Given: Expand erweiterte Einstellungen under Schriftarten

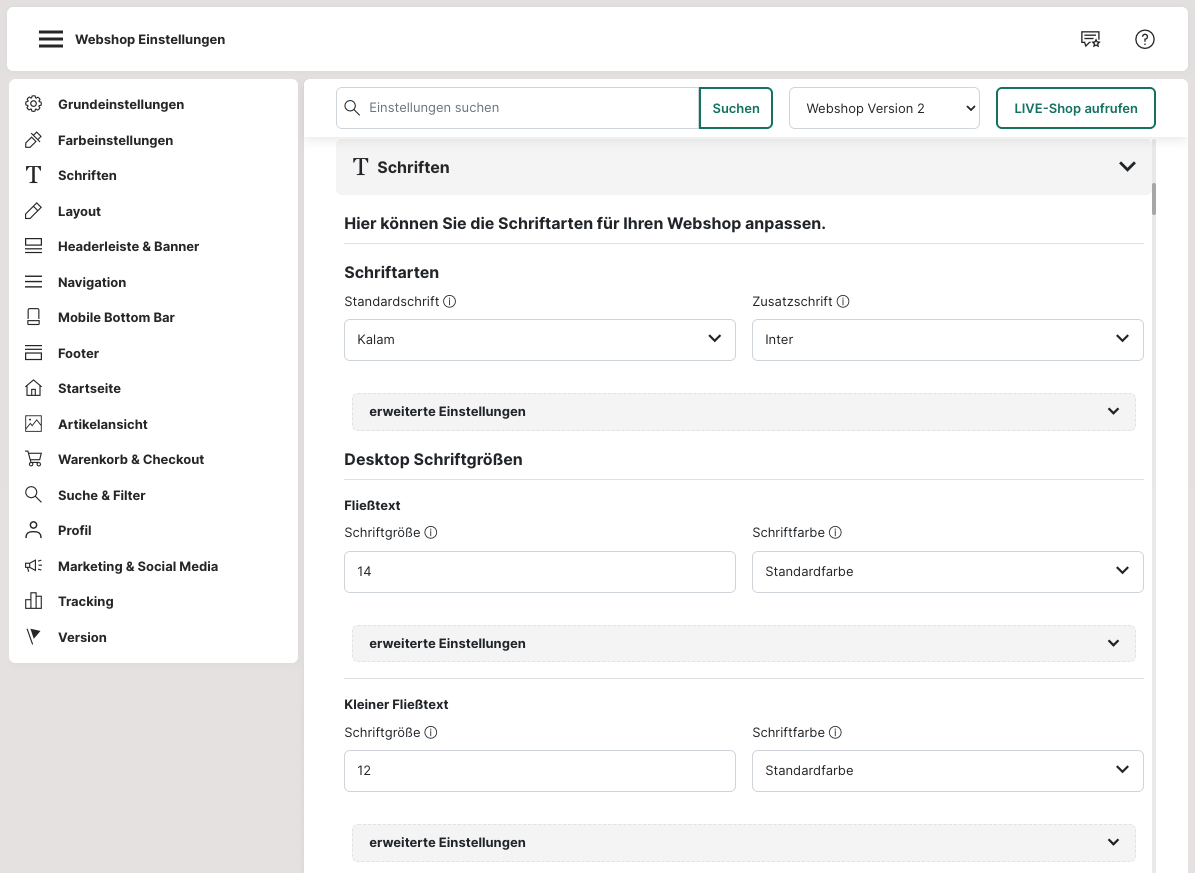Looking at the screenshot, I should [x=743, y=411].
